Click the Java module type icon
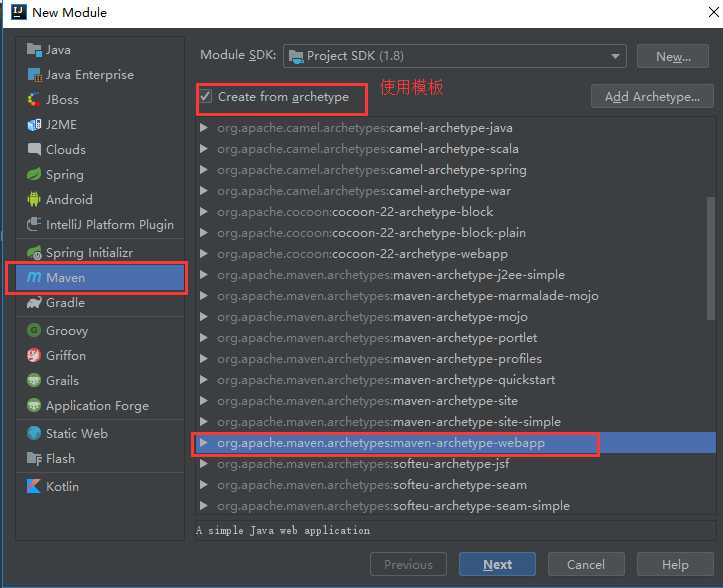The width and height of the screenshot is (723, 588). (35, 49)
